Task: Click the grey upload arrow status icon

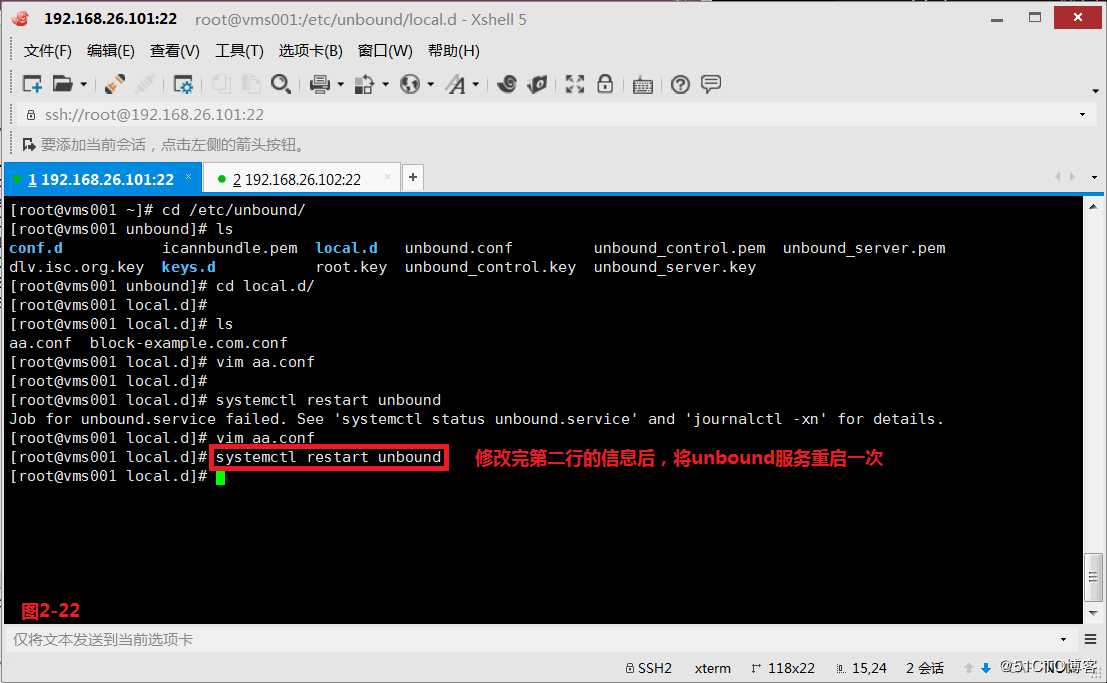Action: click(x=969, y=668)
